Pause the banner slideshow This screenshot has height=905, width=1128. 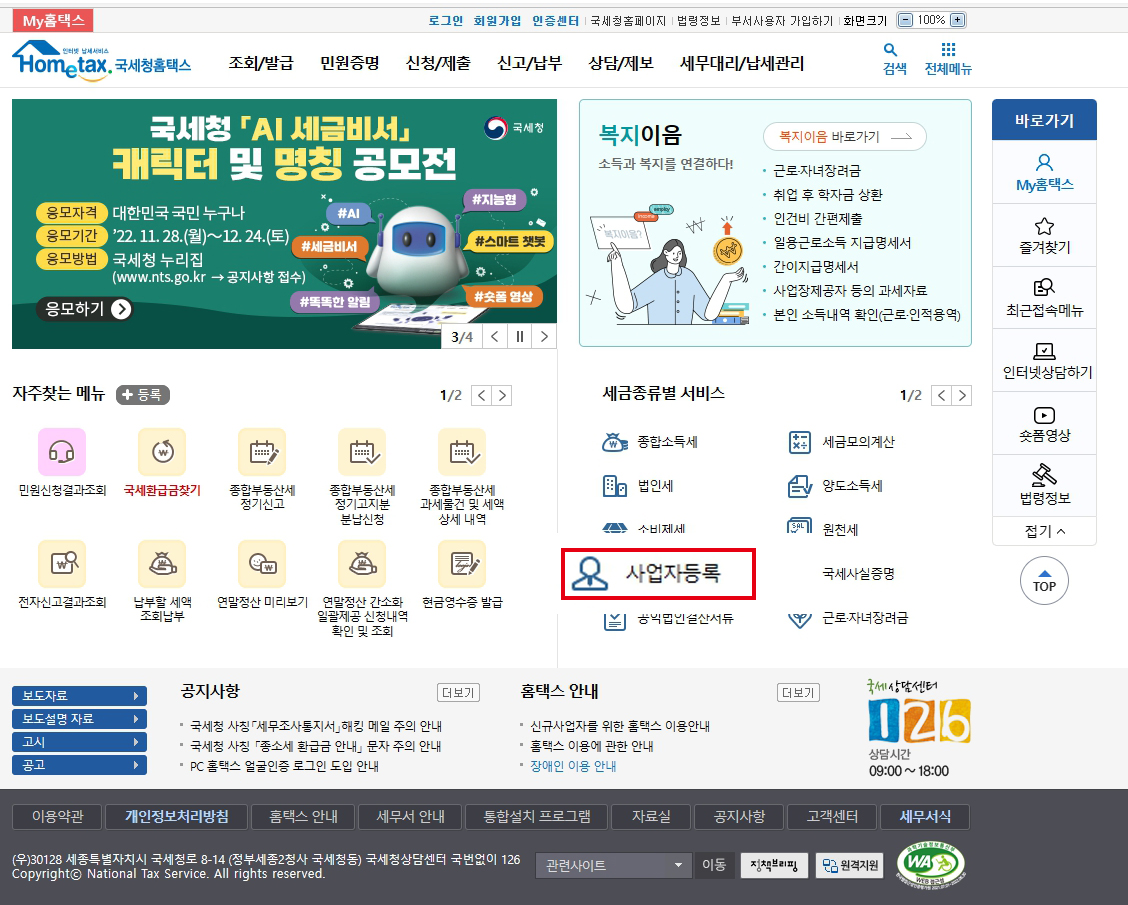pyautogui.click(x=519, y=337)
